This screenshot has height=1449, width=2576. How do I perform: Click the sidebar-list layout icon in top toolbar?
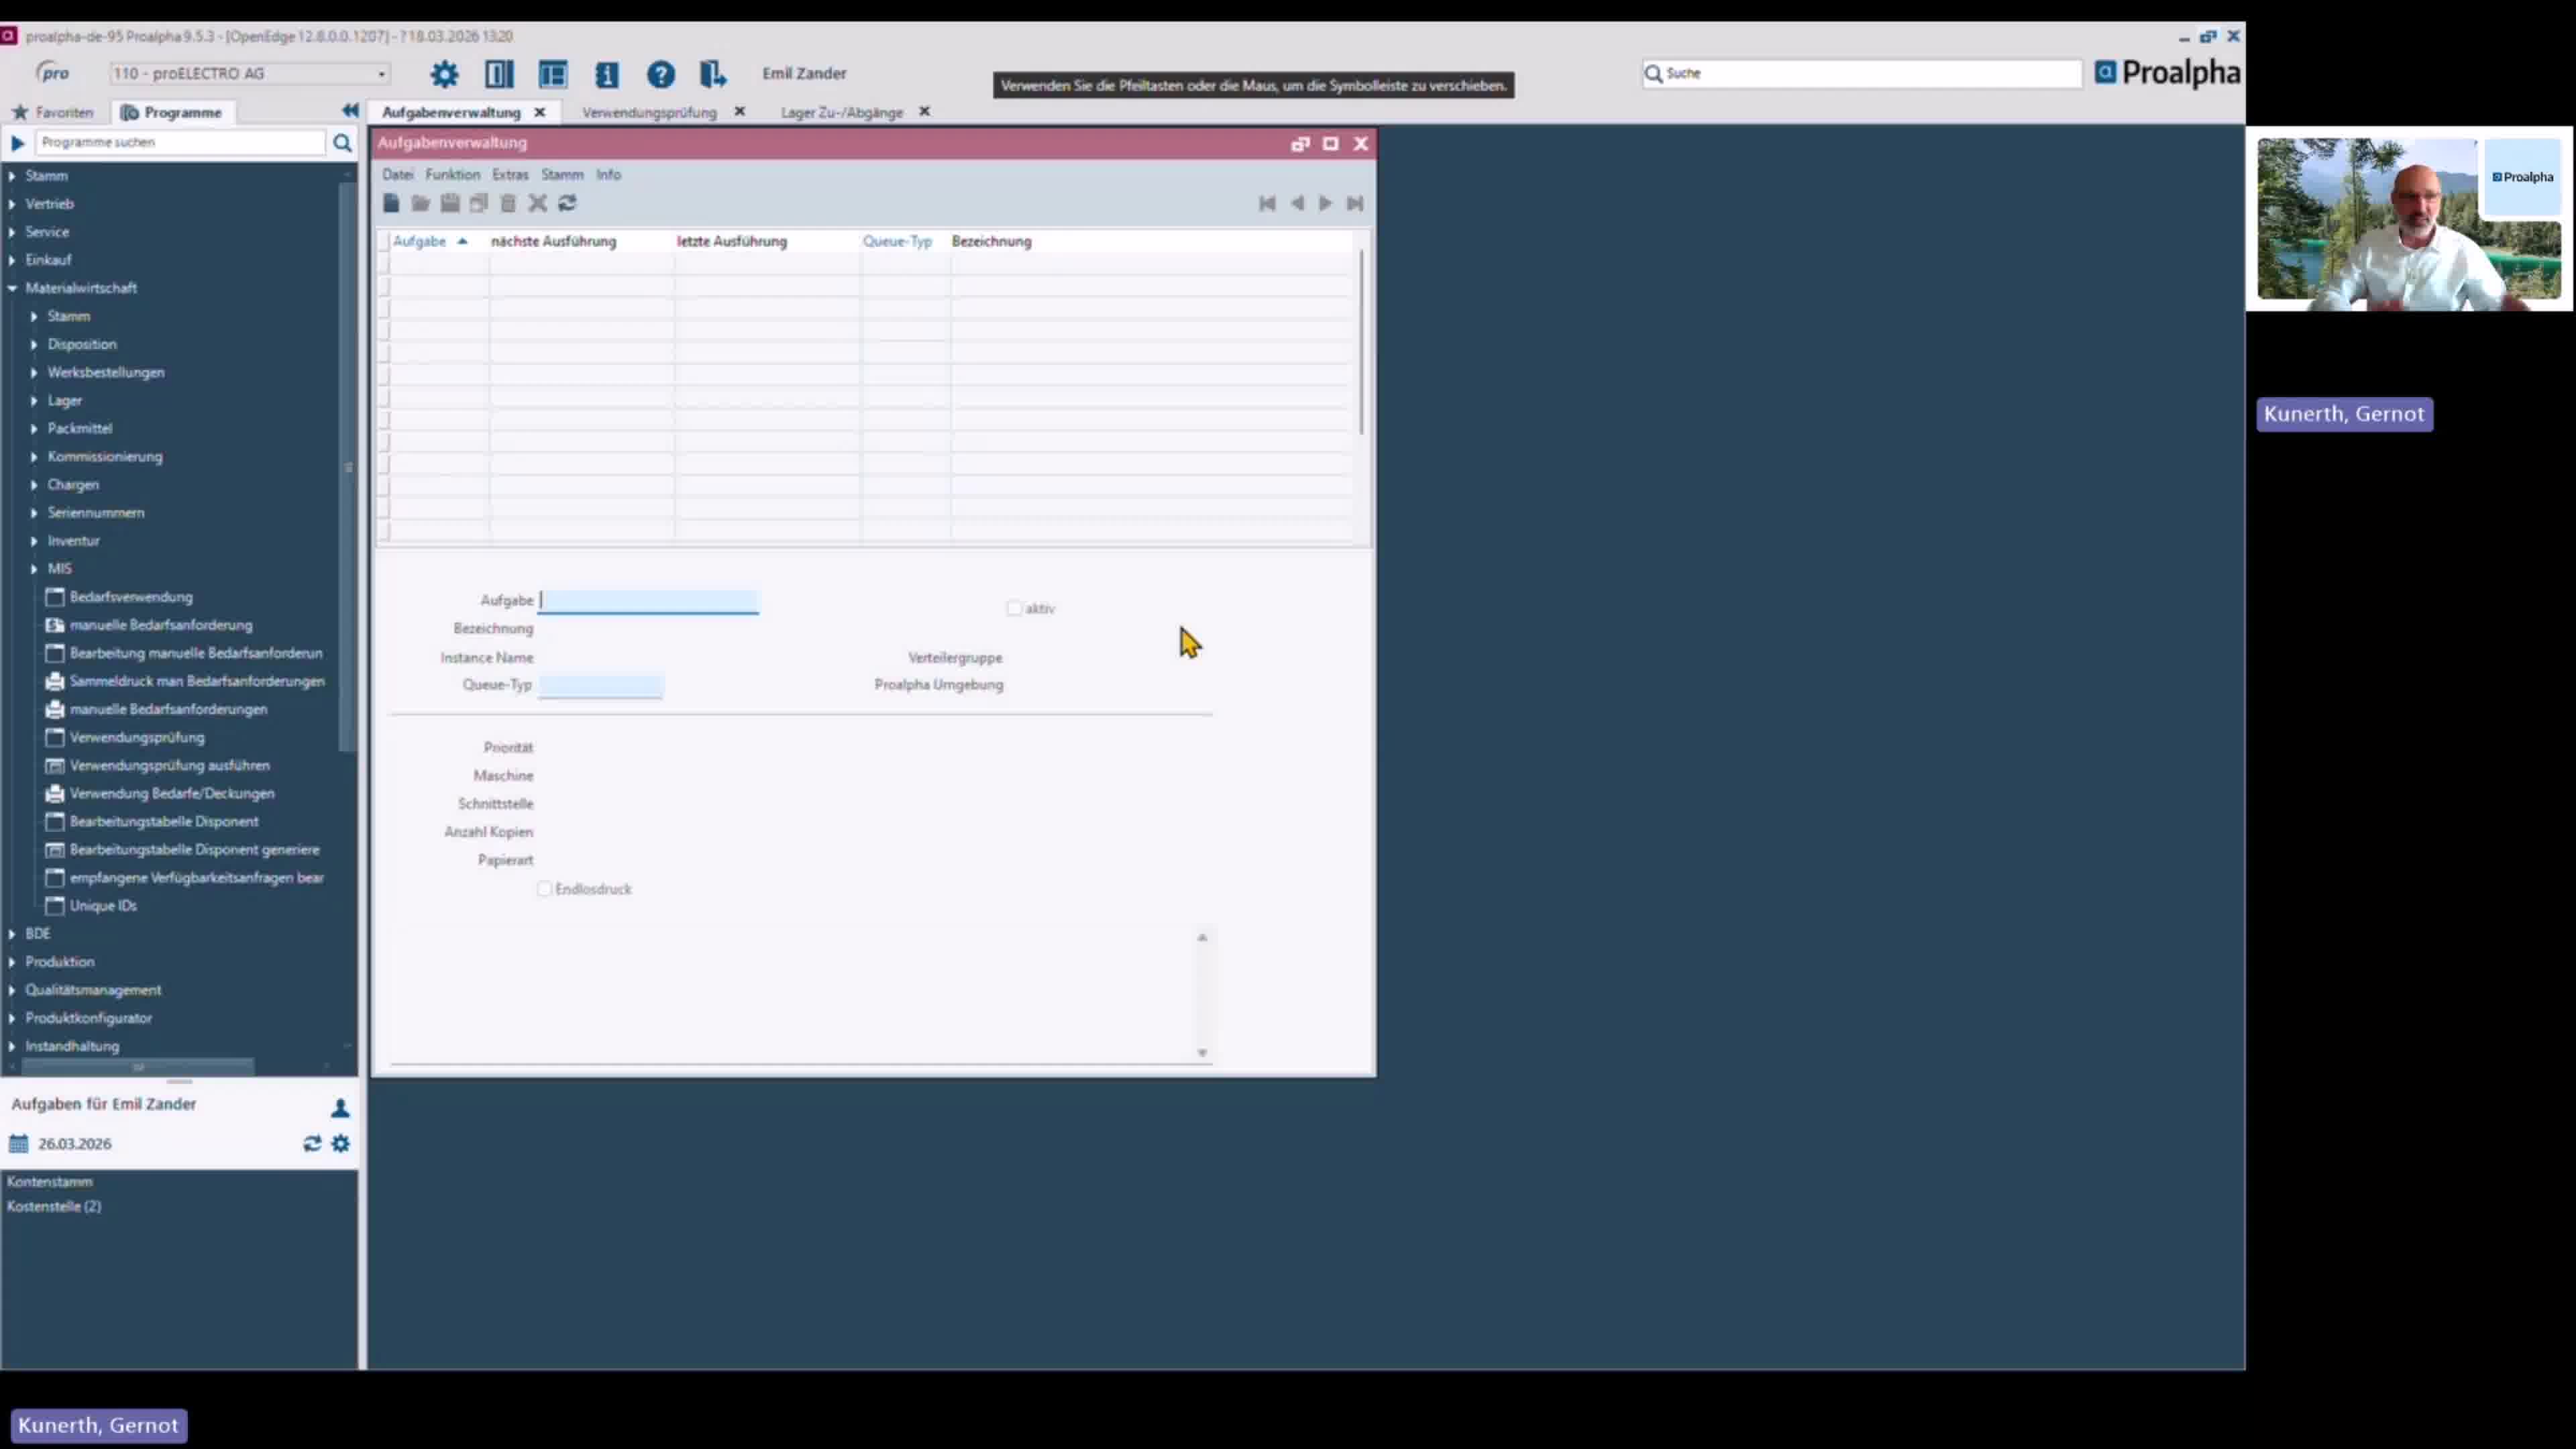click(x=553, y=74)
